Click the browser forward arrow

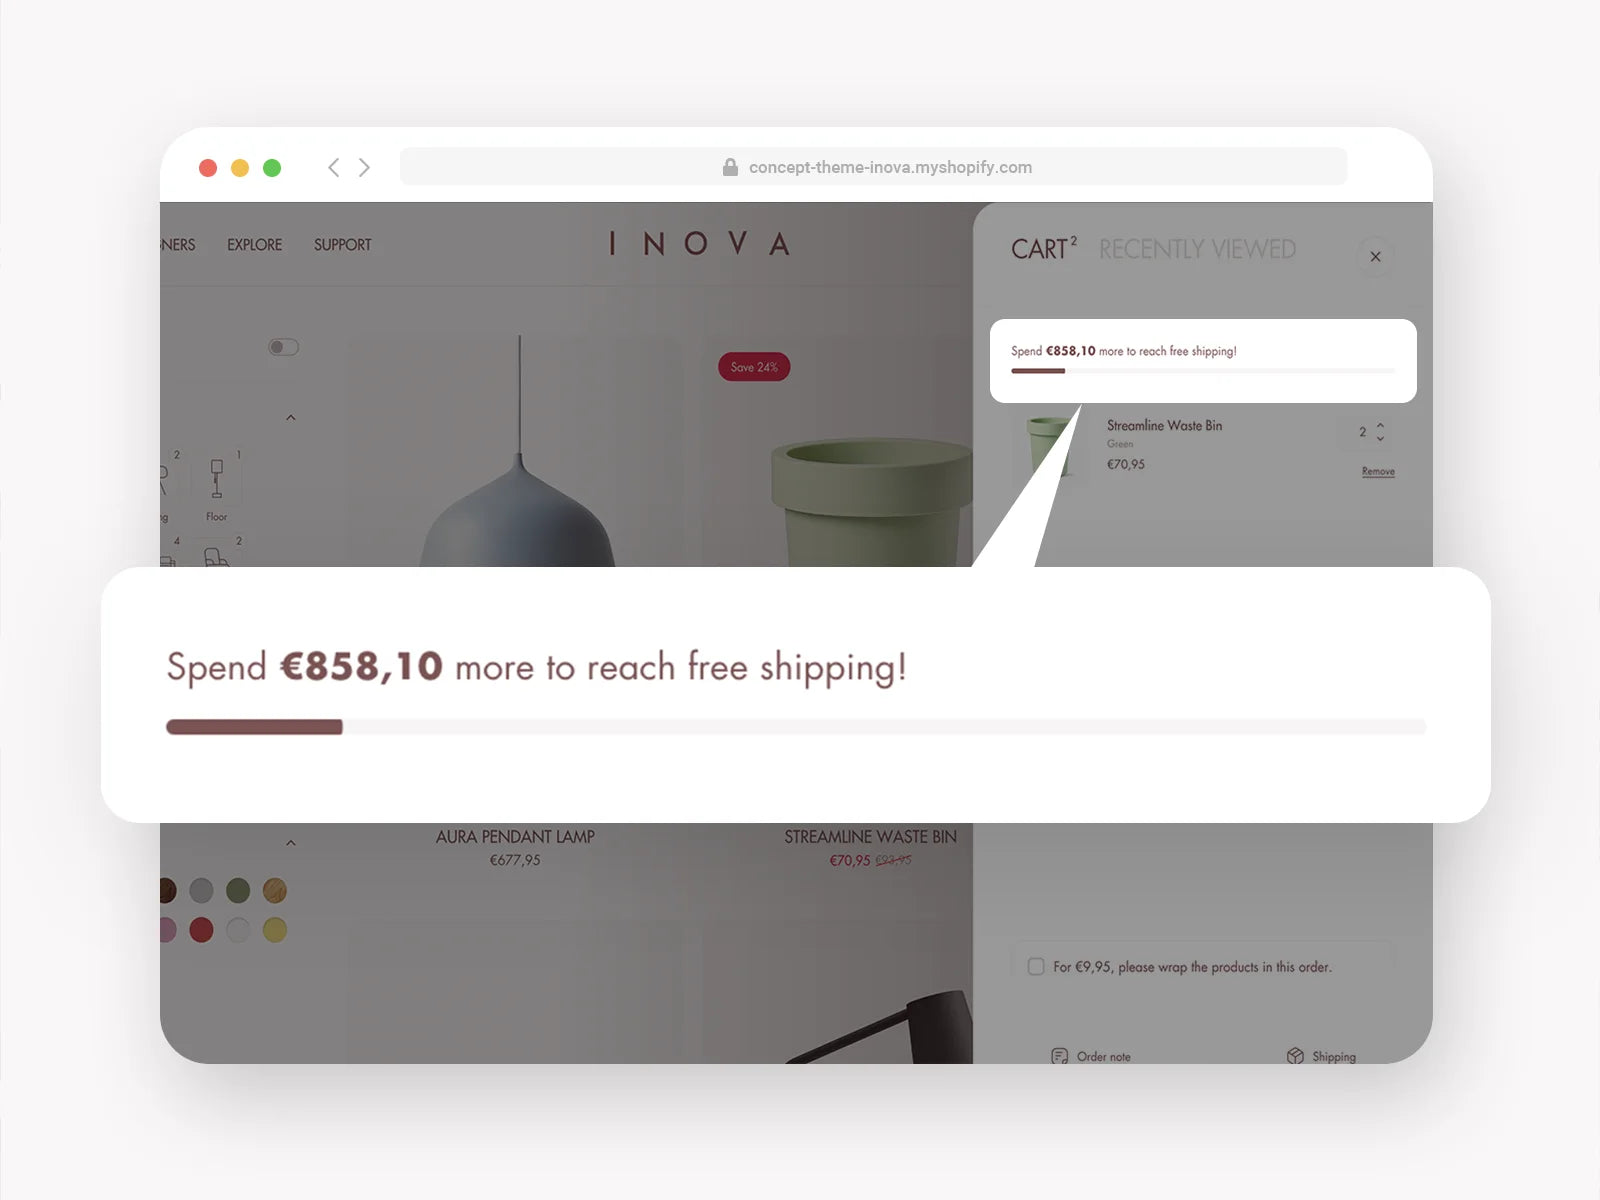364,167
